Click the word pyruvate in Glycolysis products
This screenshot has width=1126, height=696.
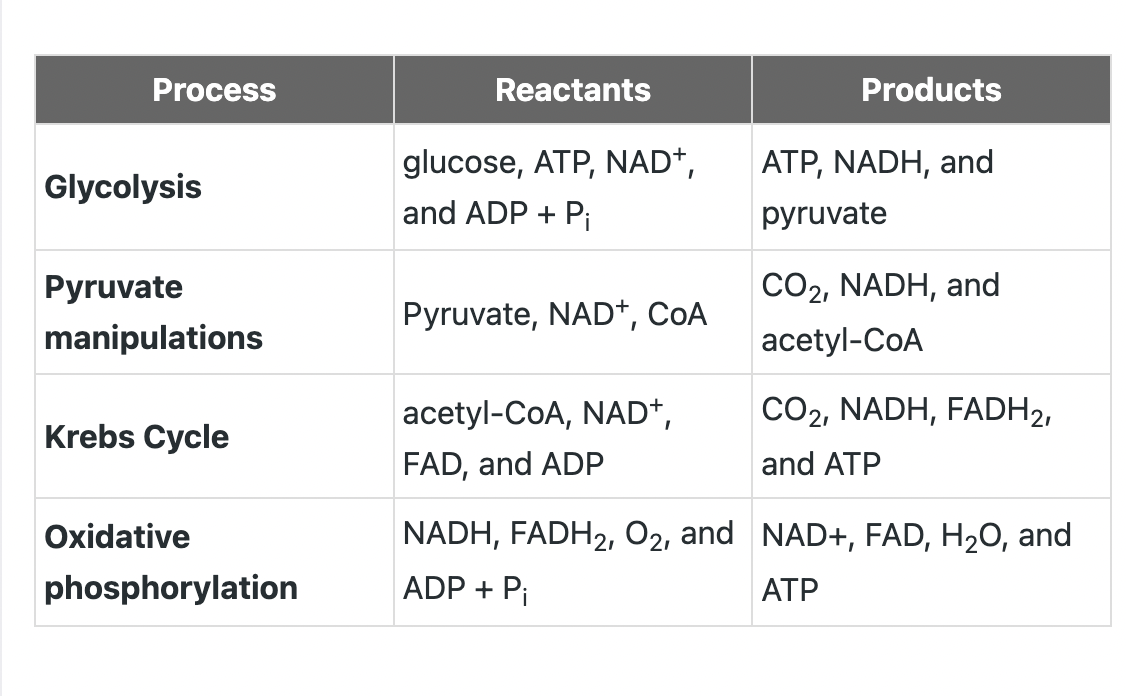point(824,214)
